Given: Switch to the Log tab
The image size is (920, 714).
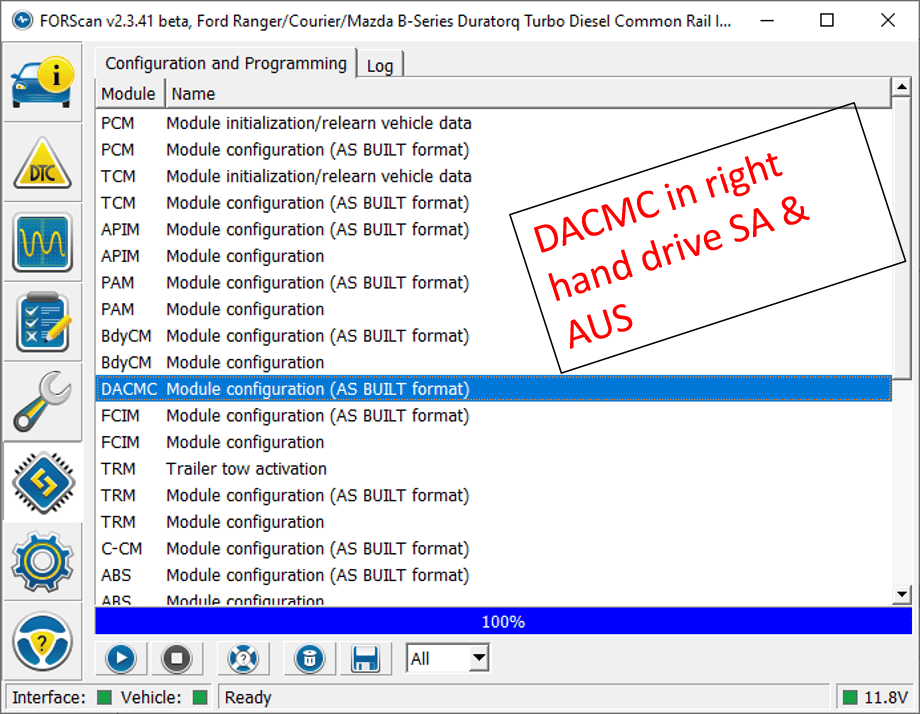Looking at the screenshot, I should (380, 66).
